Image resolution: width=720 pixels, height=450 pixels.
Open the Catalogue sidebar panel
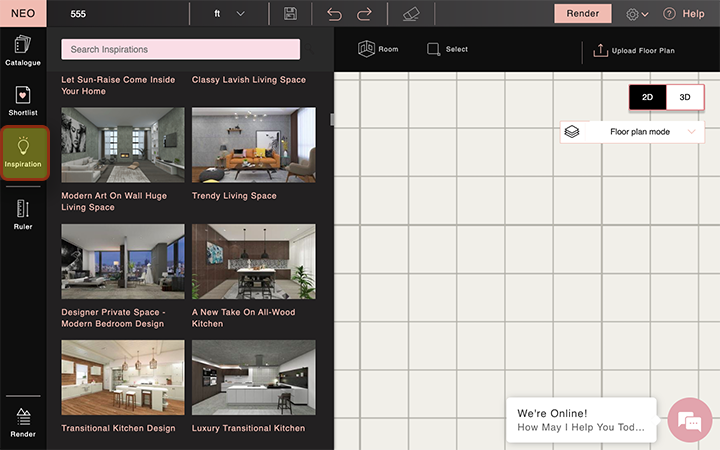point(23,51)
